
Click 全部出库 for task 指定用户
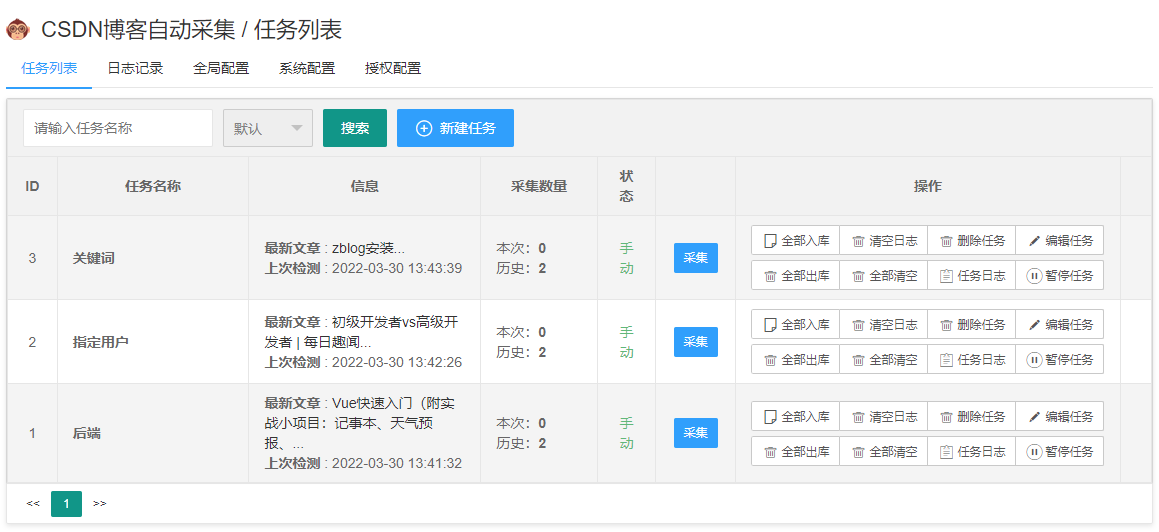pyautogui.click(x=795, y=359)
